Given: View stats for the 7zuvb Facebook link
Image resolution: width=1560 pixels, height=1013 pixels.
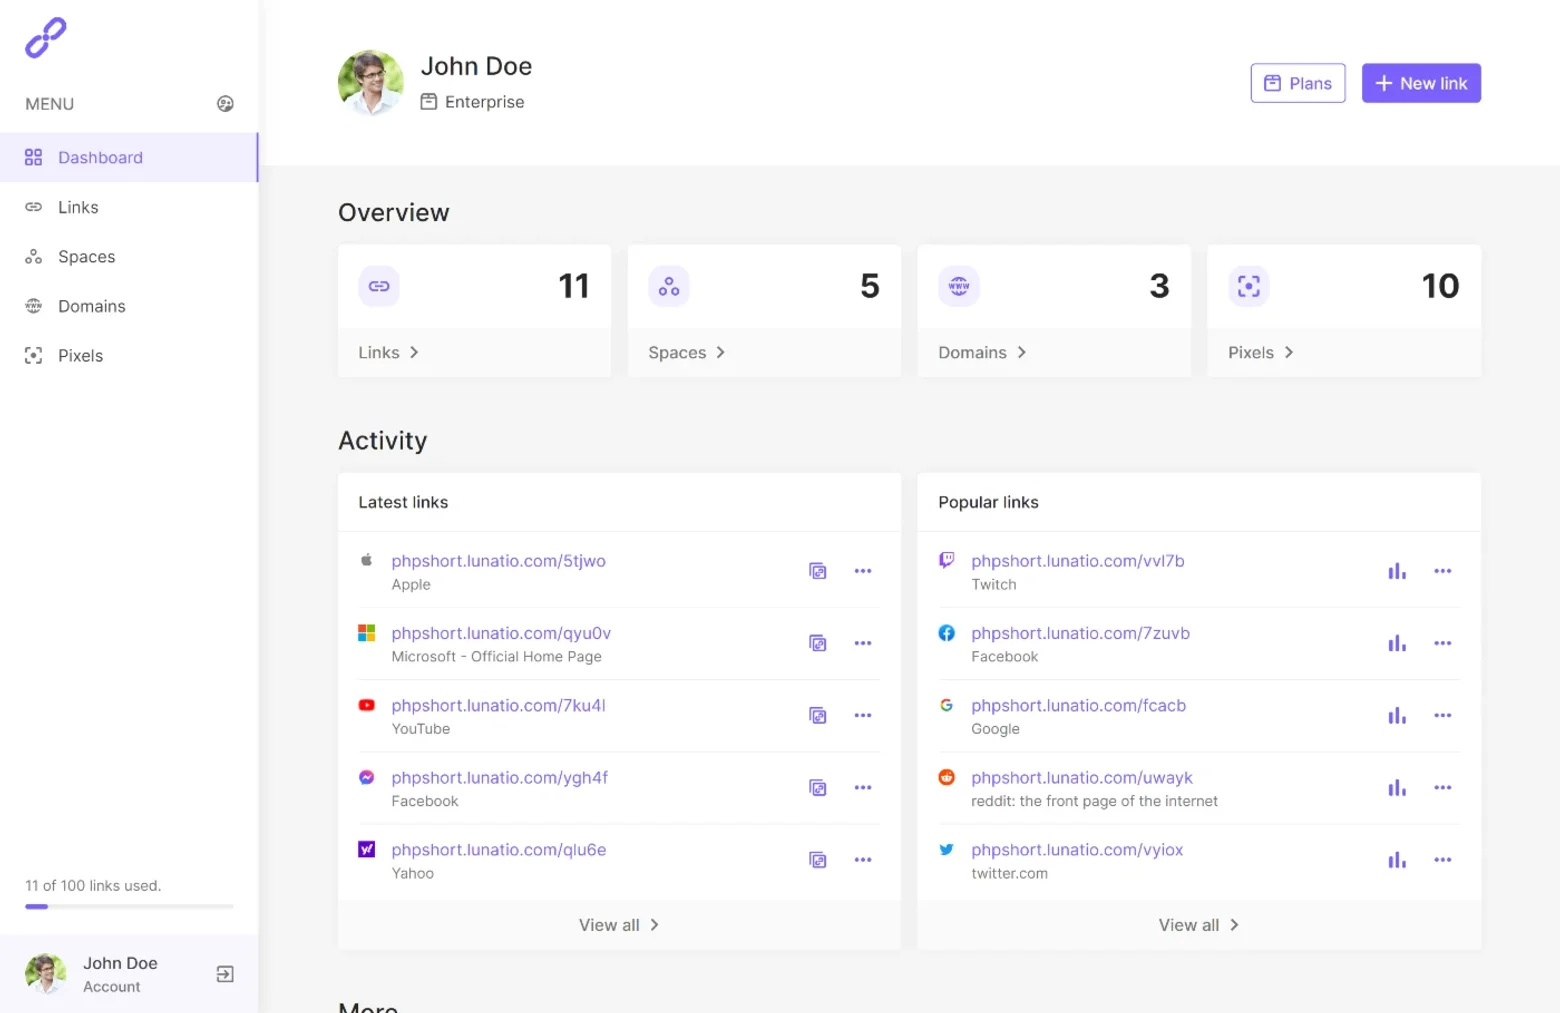Looking at the screenshot, I should (1397, 643).
